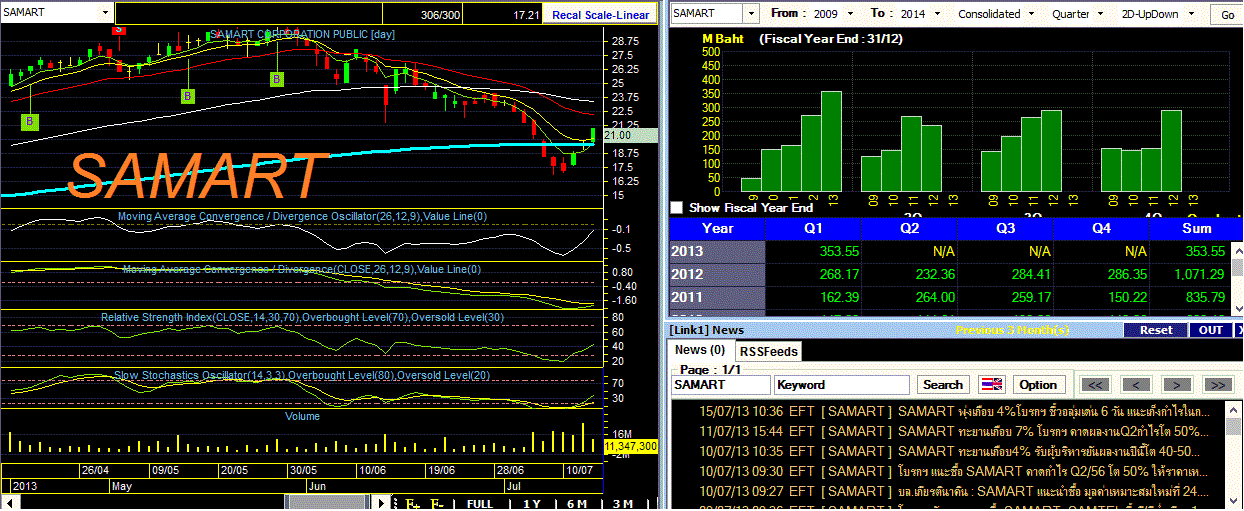
Task: Toggle the Show Fiscal Year End checkbox
Action: pos(676,208)
